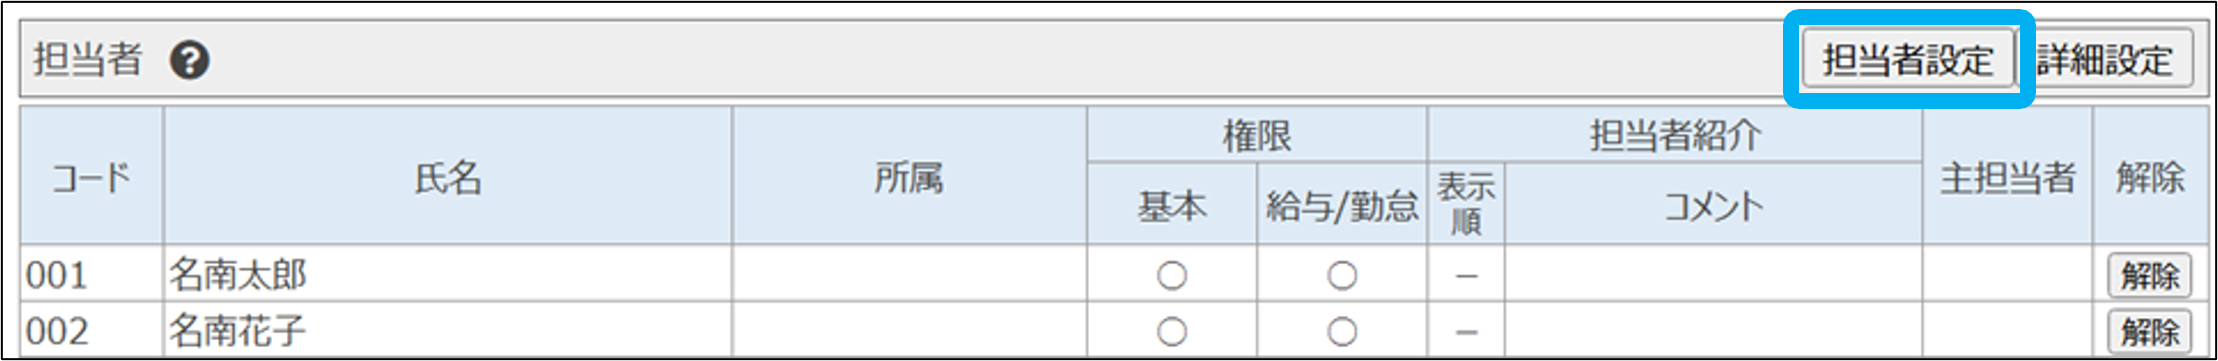This screenshot has height=361, width=2218.
Task: Click the 名南花子 name cell
Action: [x=448, y=330]
